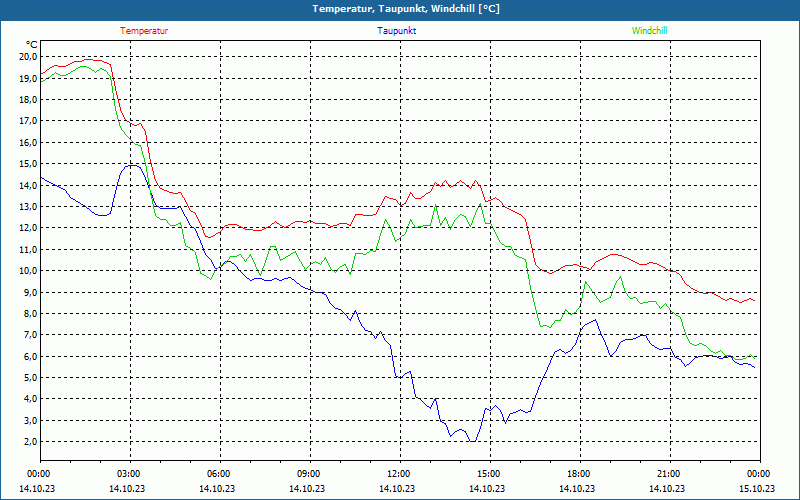Click the 19,0 y-axis value
This screenshot has width=800, height=500.
tap(28, 78)
